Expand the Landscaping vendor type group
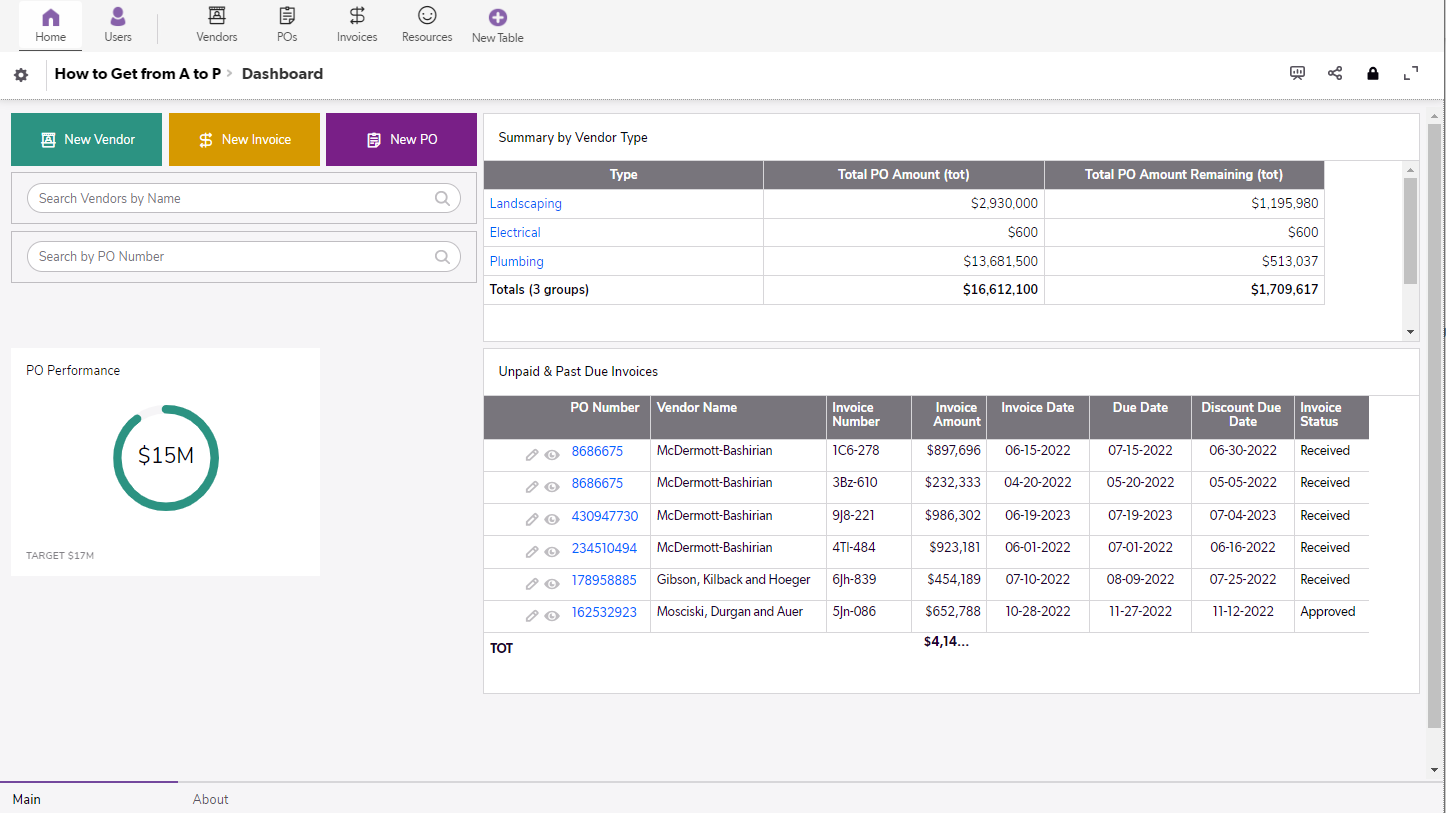This screenshot has width=1446, height=813. pos(525,203)
